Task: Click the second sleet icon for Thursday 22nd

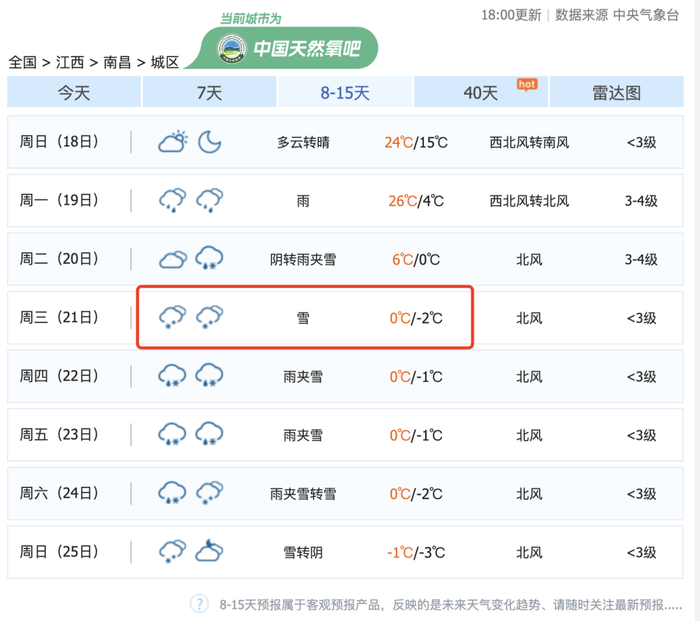Action: (x=209, y=377)
